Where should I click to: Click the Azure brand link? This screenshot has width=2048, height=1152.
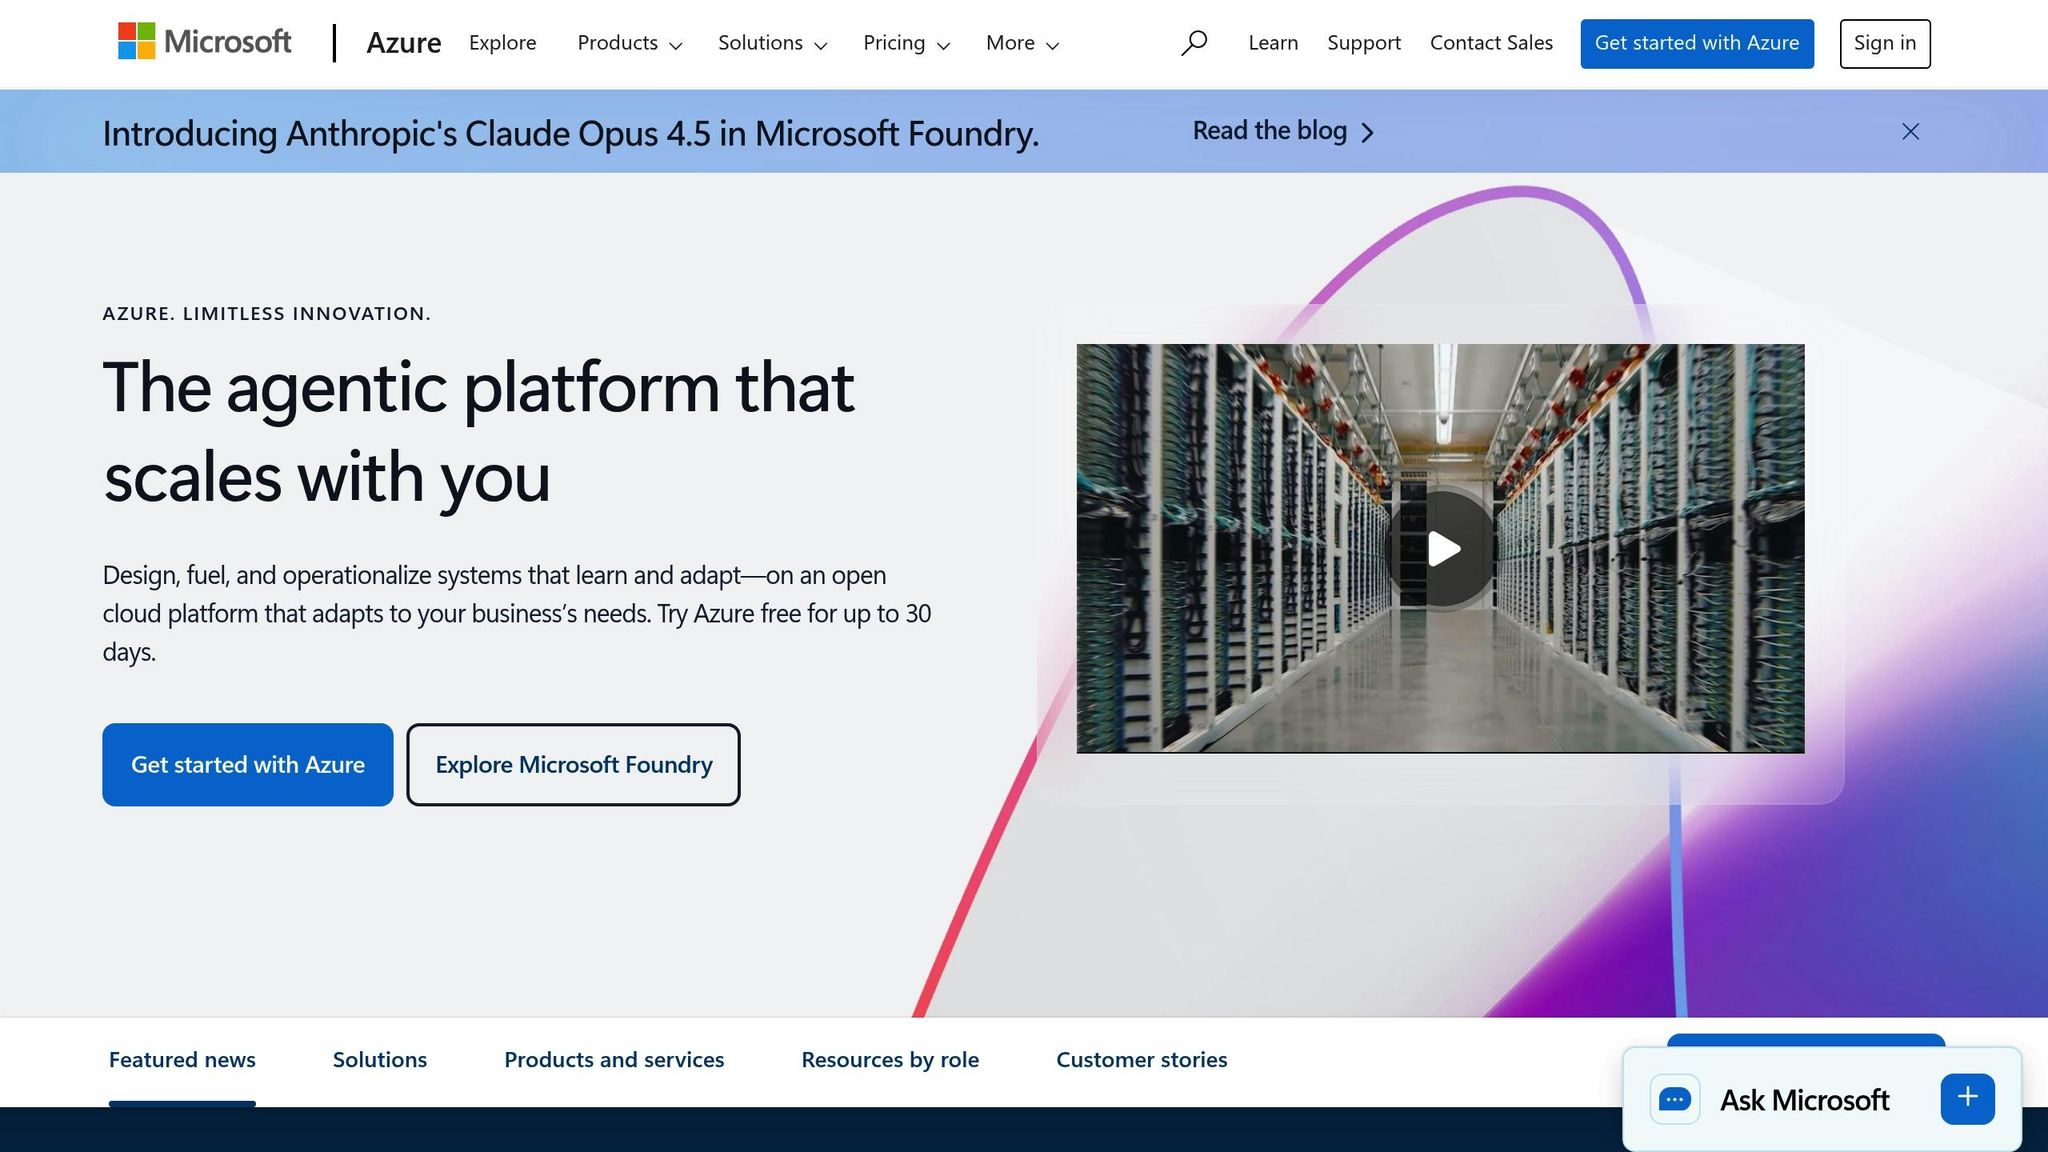click(403, 43)
